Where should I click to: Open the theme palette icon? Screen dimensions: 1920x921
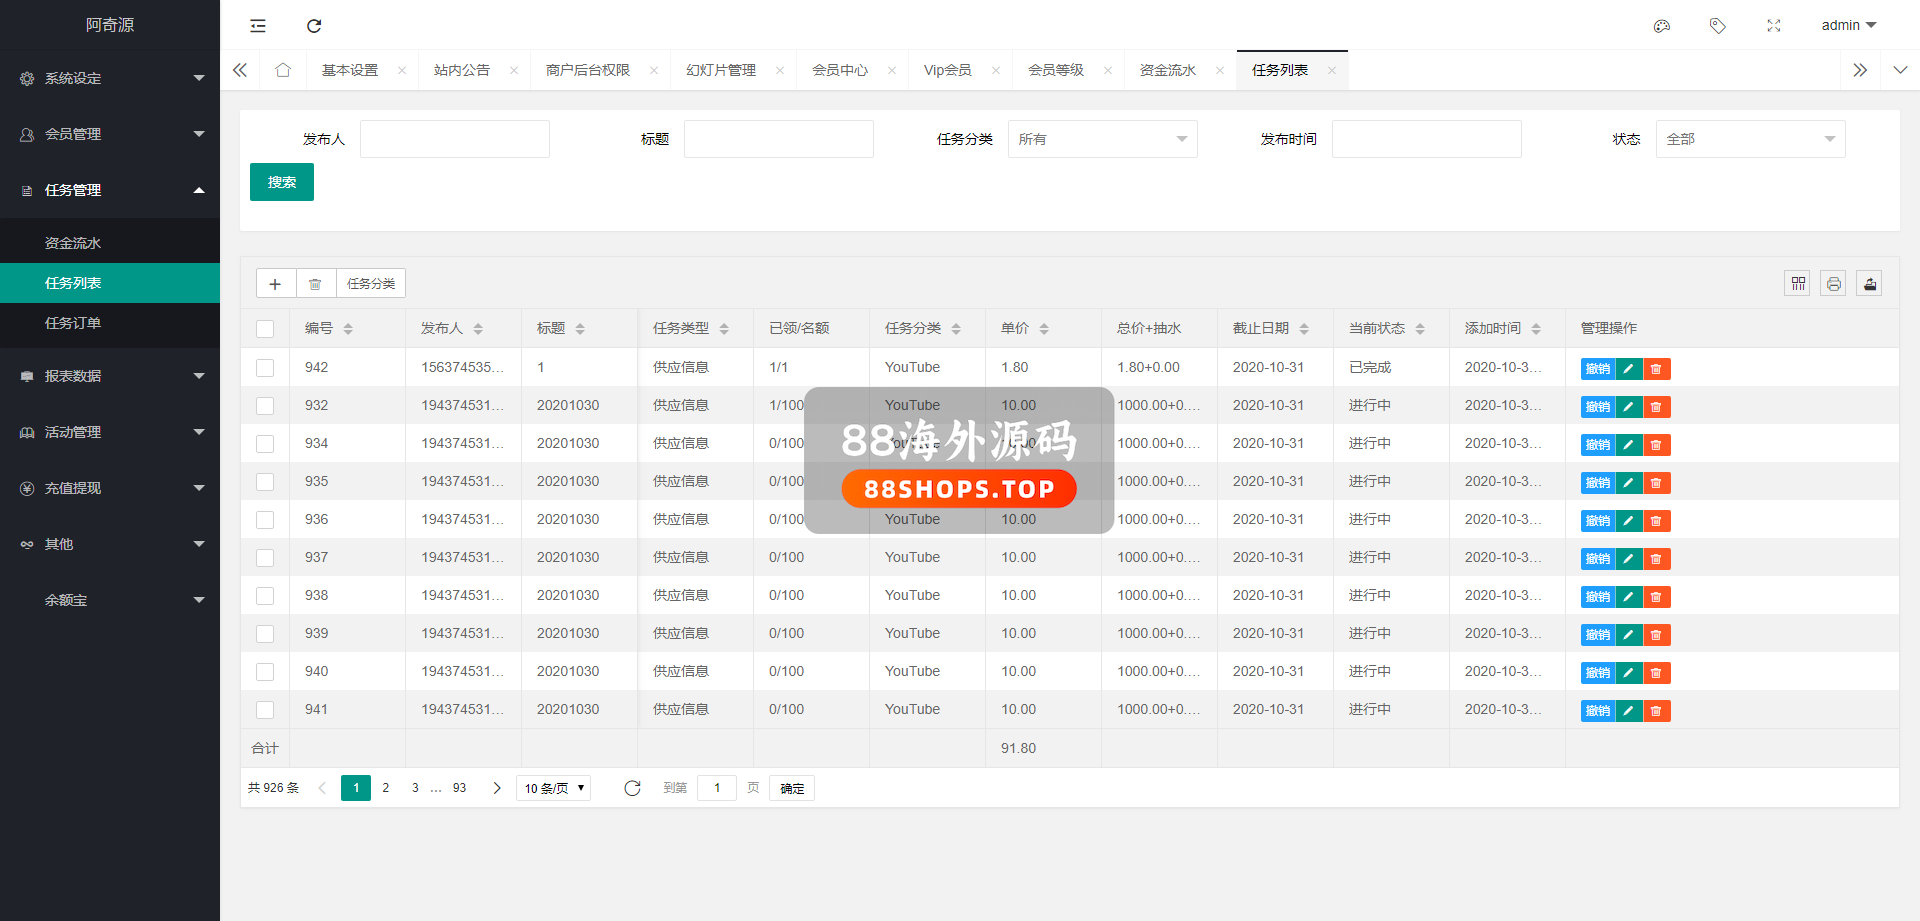(x=1662, y=26)
